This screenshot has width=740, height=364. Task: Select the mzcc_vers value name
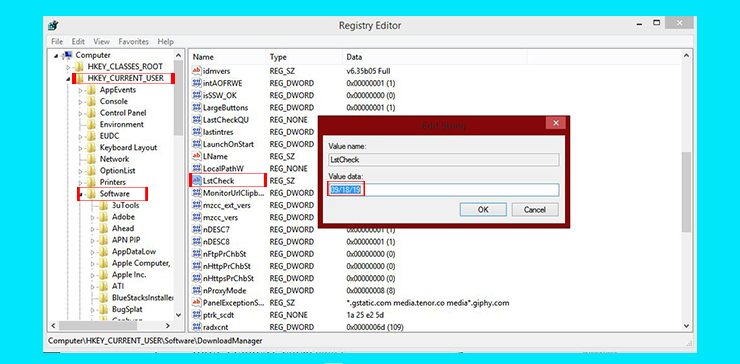tap(220, 217)
